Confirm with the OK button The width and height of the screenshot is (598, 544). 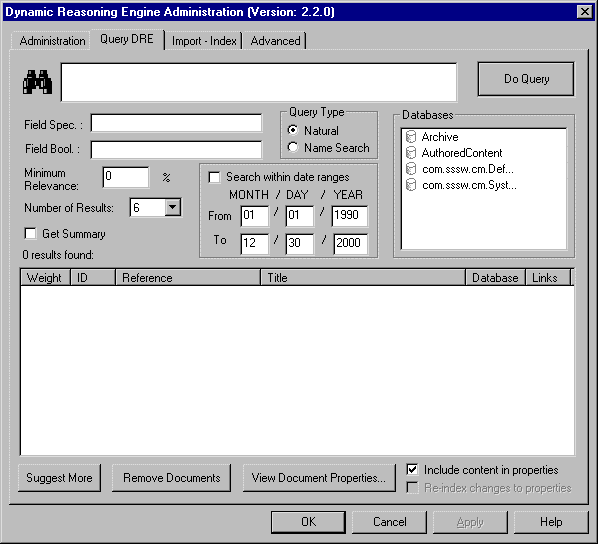[x=309, y=522]
